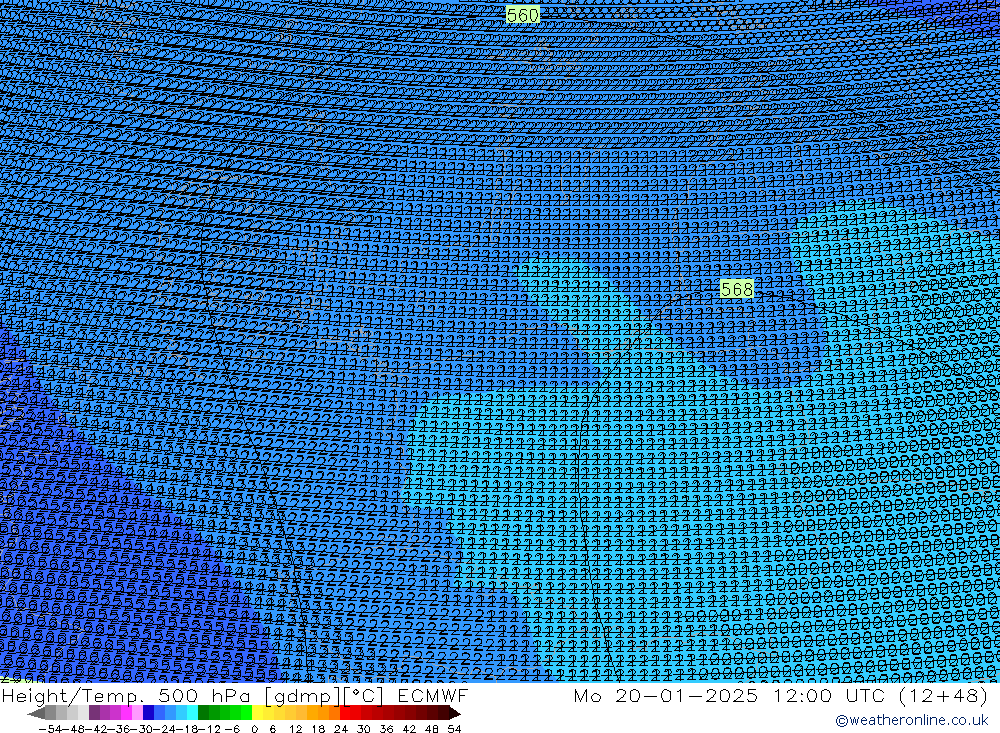Click the -54 value on legend scale
The image size is (1000, 733).
coord(50,729)
